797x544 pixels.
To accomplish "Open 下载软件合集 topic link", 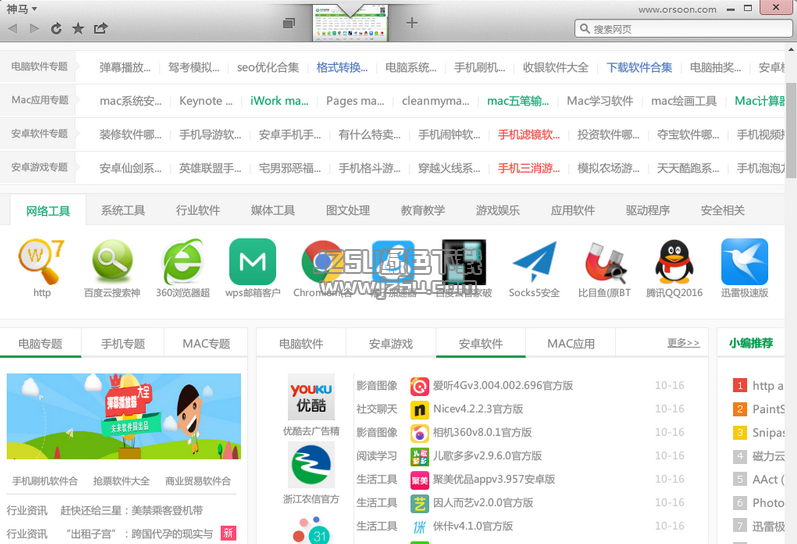I will [x=639, y=67].
